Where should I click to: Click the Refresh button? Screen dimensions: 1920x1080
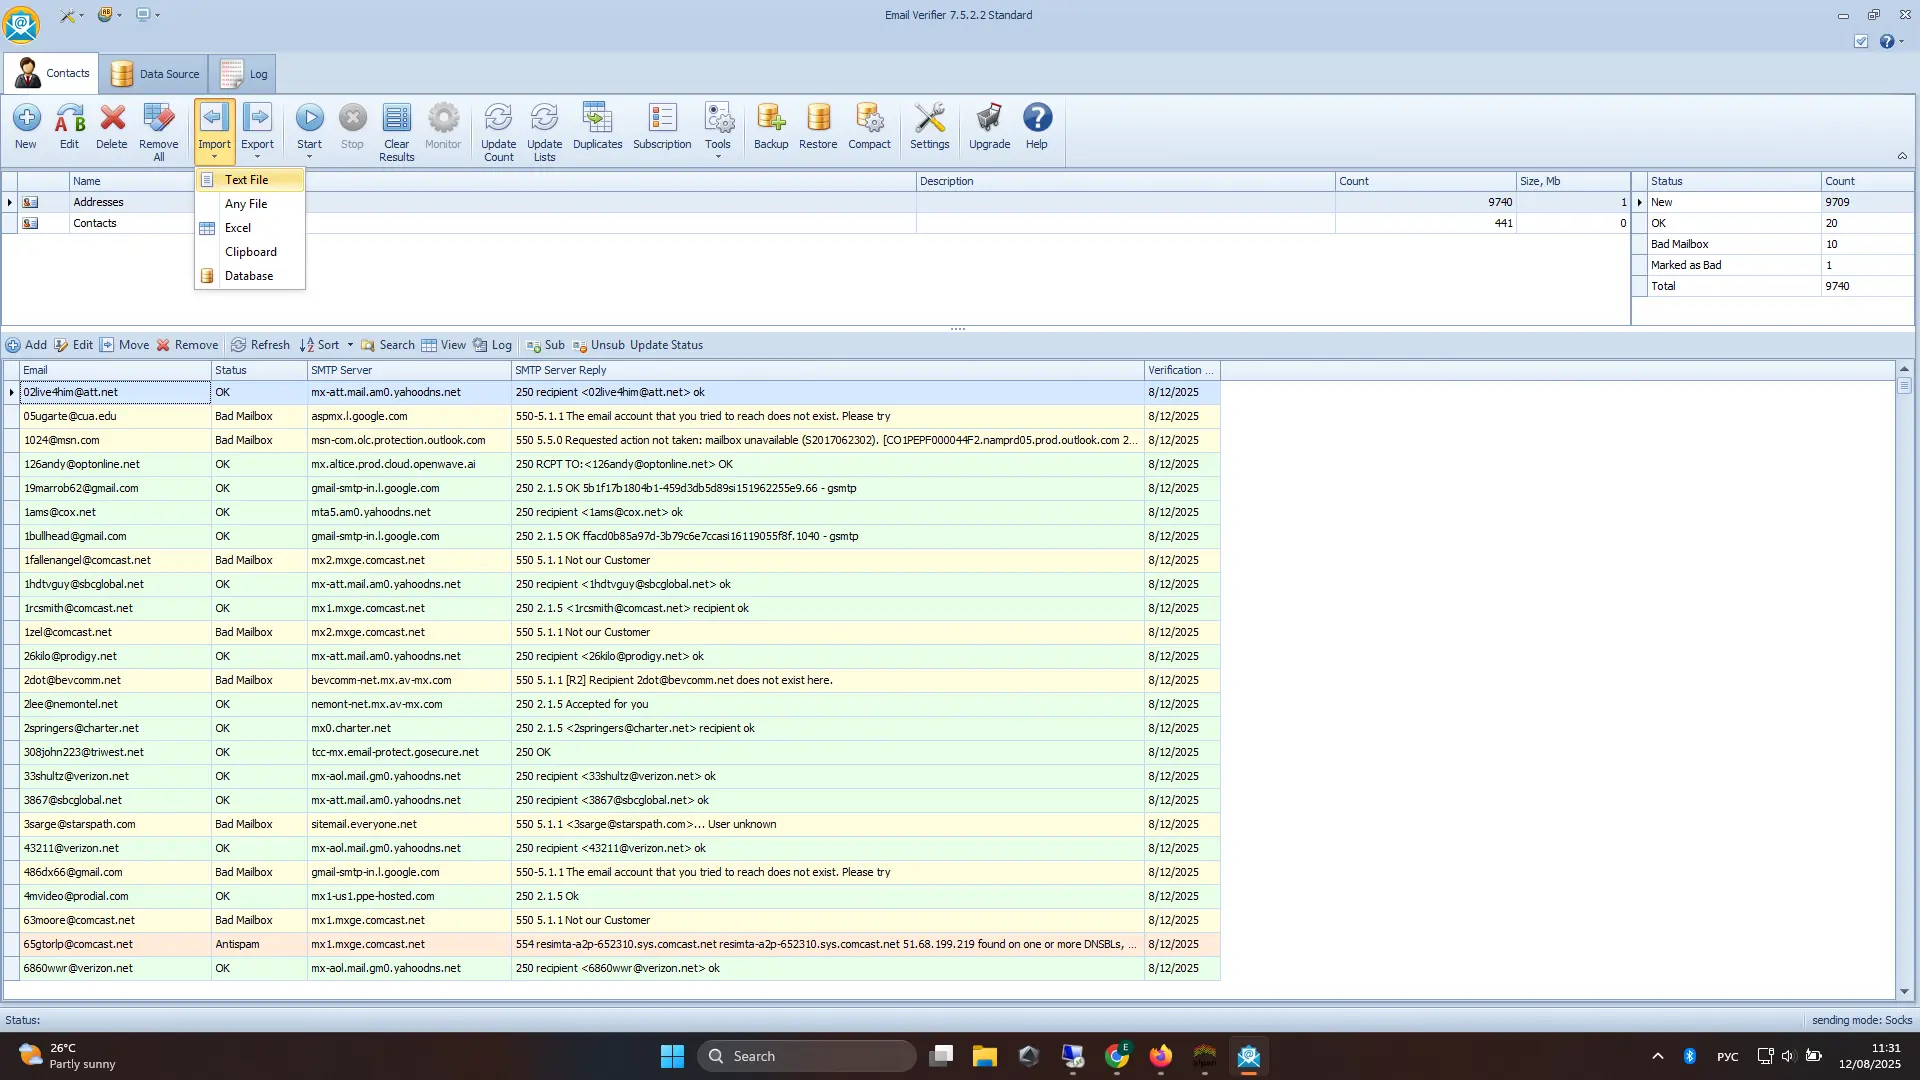260,345
